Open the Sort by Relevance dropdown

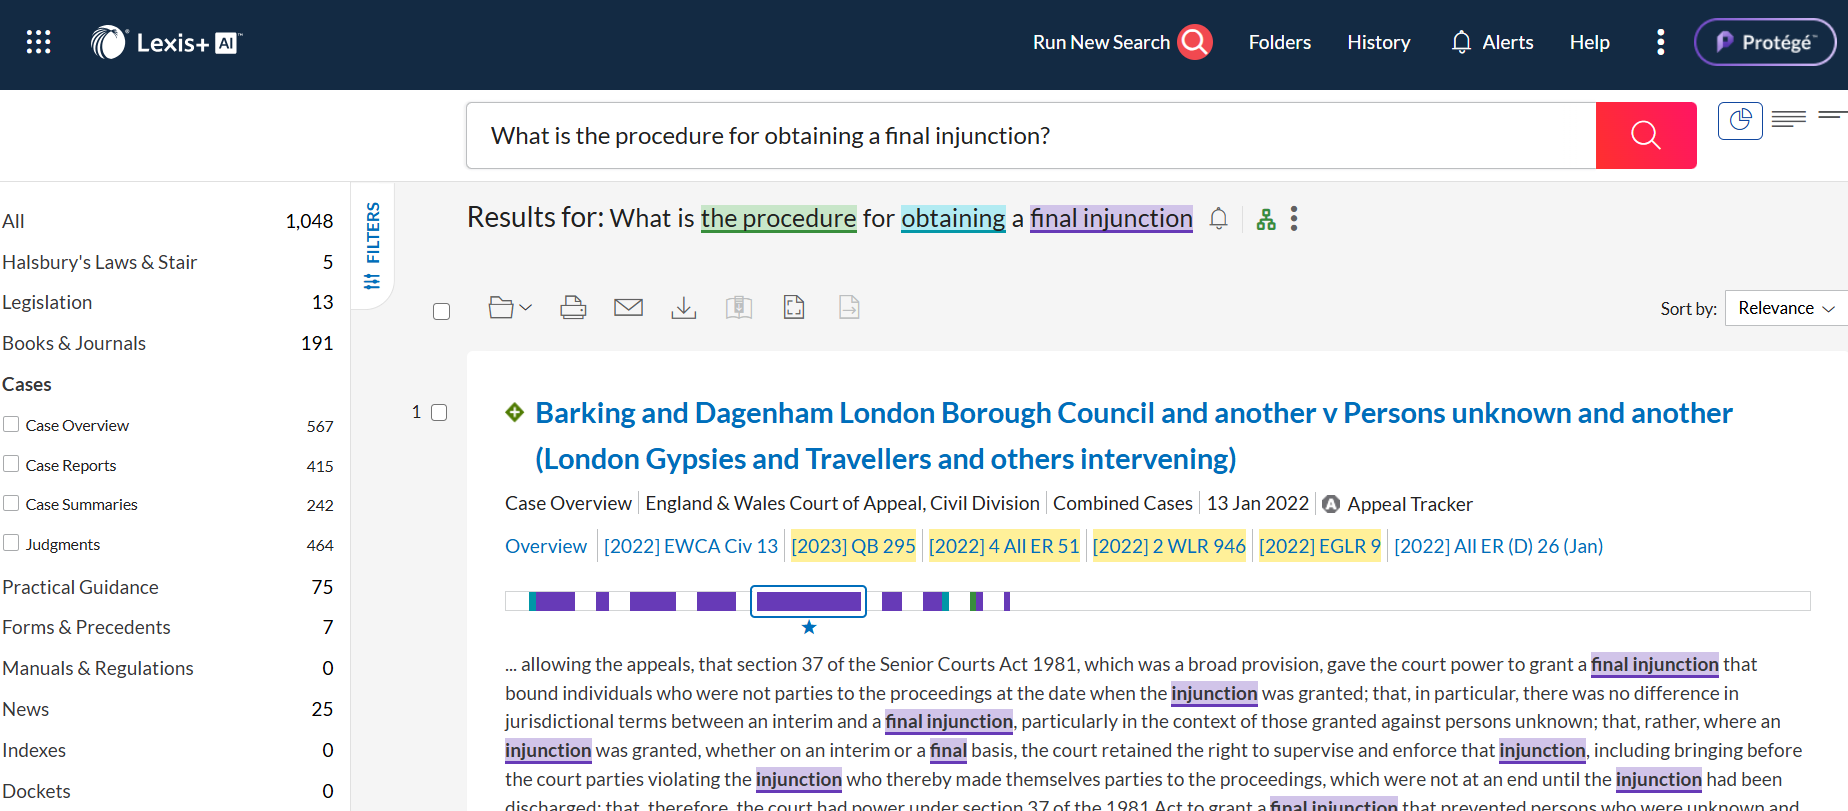click(x=1785, y=308)
